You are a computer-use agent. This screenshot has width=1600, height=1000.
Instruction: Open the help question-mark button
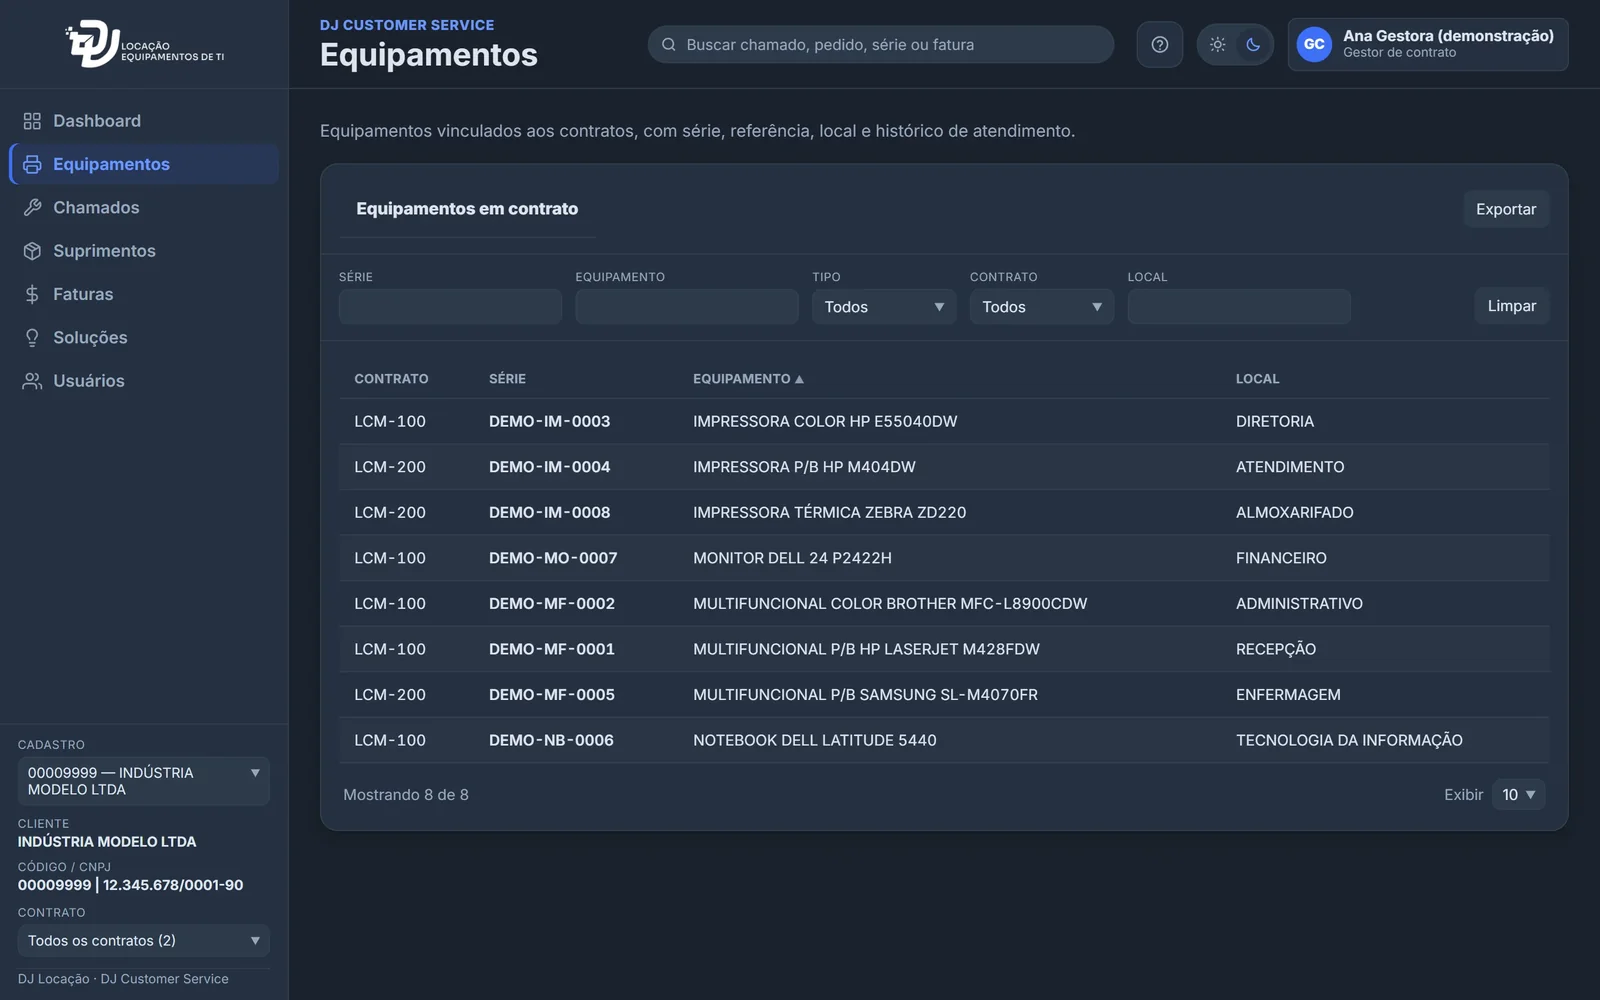1160,44
